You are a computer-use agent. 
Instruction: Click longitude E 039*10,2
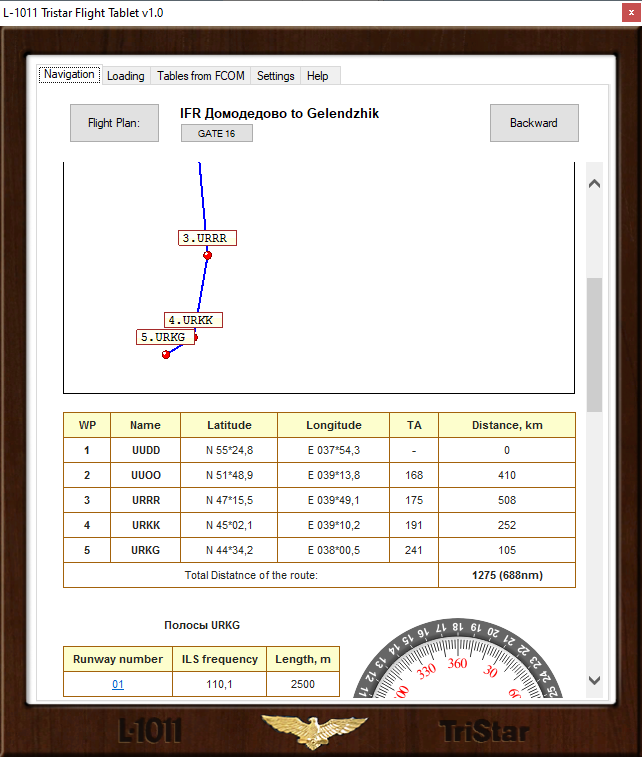334,525
